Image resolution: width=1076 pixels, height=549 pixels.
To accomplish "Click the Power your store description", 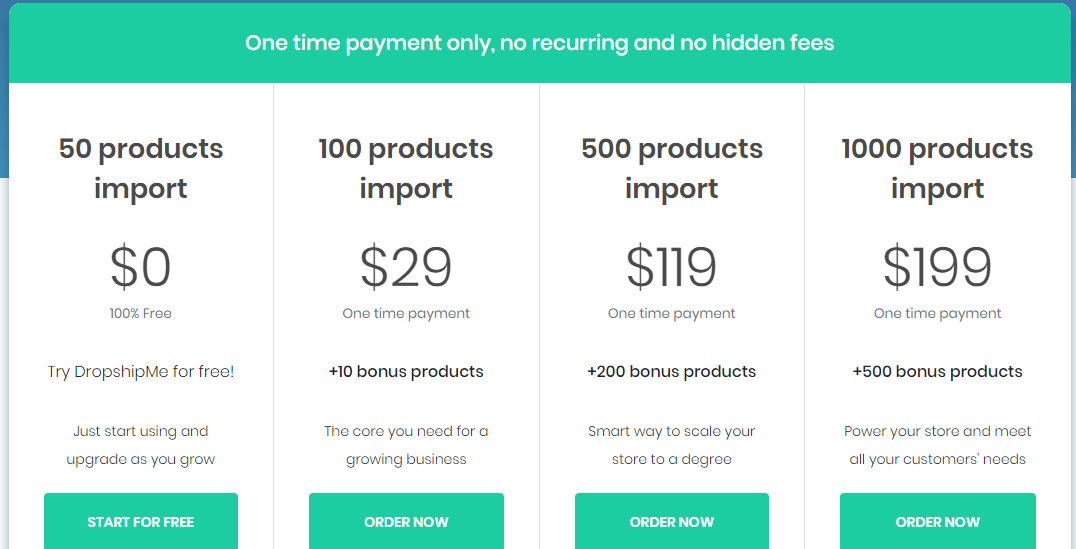I will (x=937, y=445).
